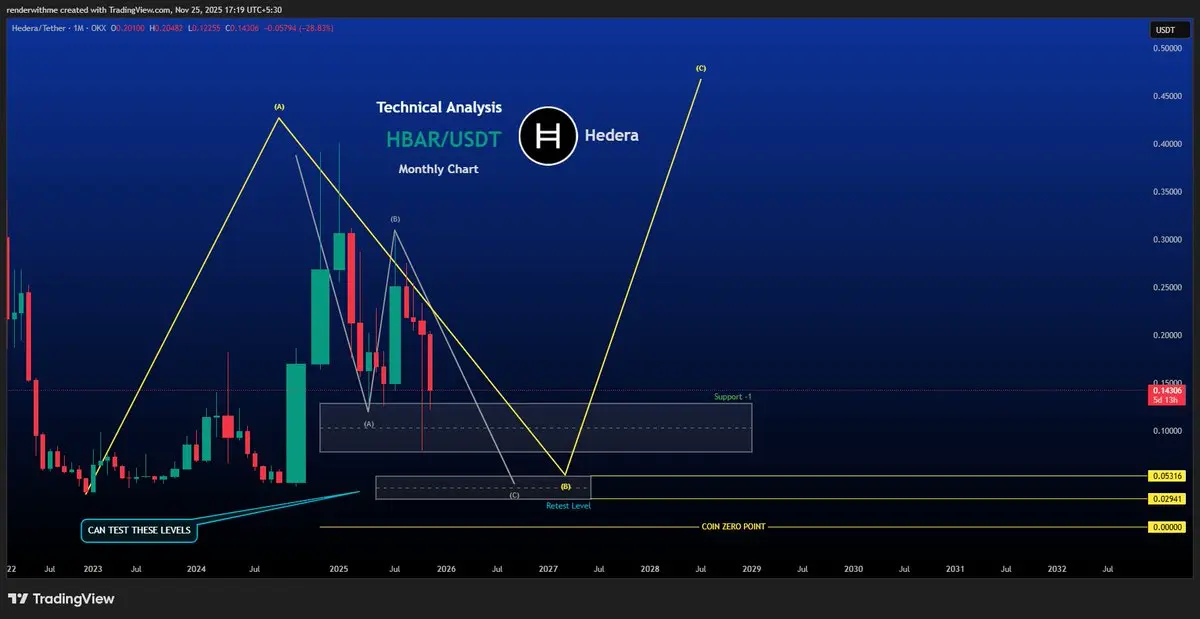Click 2032 on the time axis
Screen dimensions: 1200x619
click(1057, 568)
